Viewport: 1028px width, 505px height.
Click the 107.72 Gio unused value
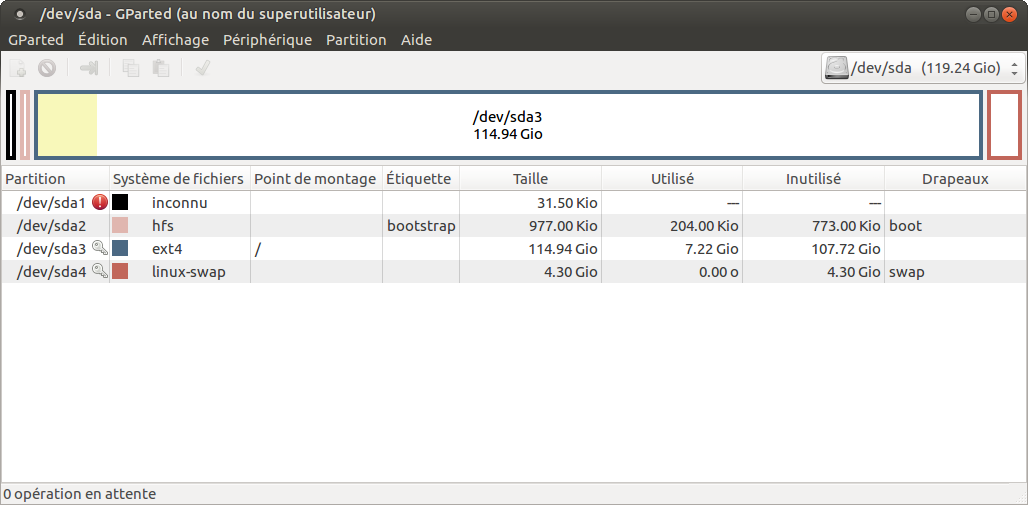pyautogui.click(x=845, y=249)
